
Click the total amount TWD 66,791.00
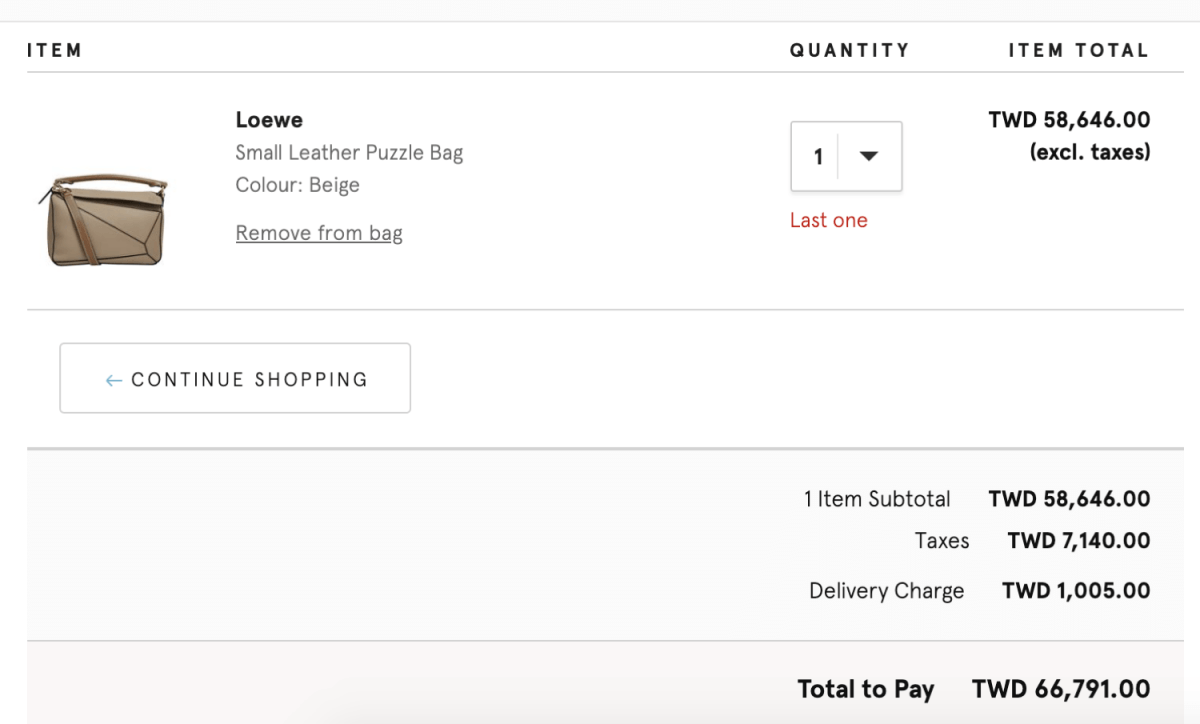coord(1061,689)
